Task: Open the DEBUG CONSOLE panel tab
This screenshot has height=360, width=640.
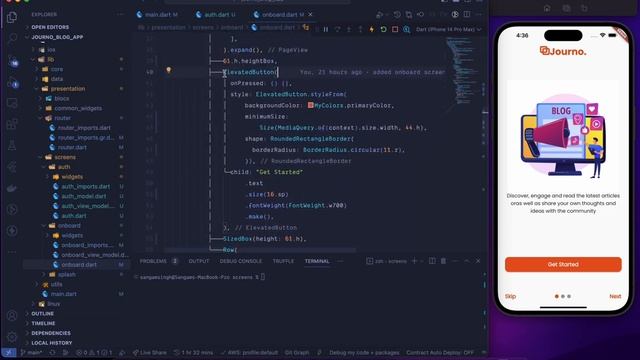Action: pyautogui.click(x=241, y=261)
